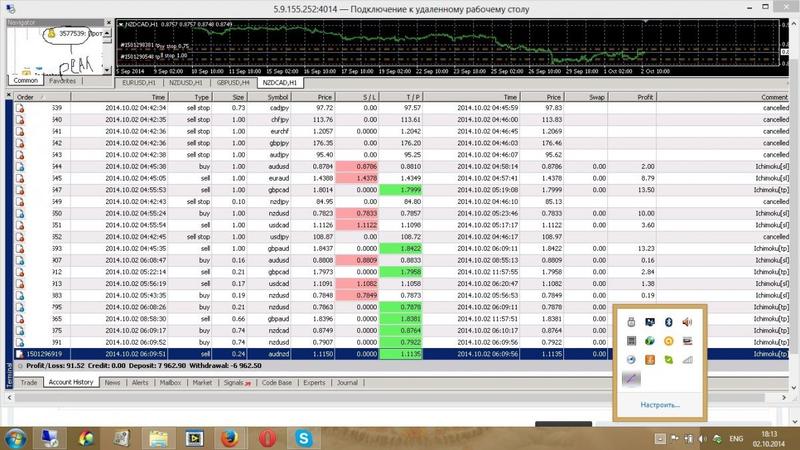Image resolution: width=800 pixels, height=450 pixels.
Task: Click the Bluetooth icon in tray popup
Action: coord(667,322)
